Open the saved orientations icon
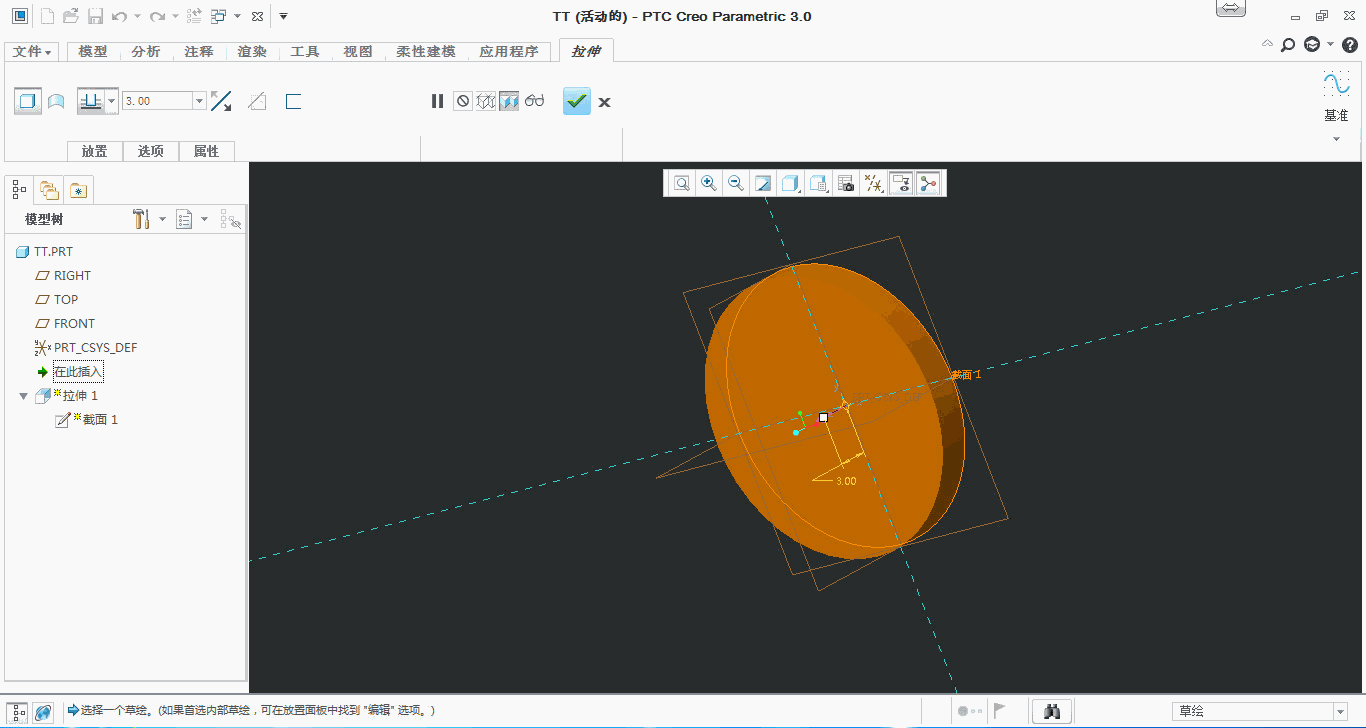The width and height of the screenshot is (1366, 728). point(818,183)
